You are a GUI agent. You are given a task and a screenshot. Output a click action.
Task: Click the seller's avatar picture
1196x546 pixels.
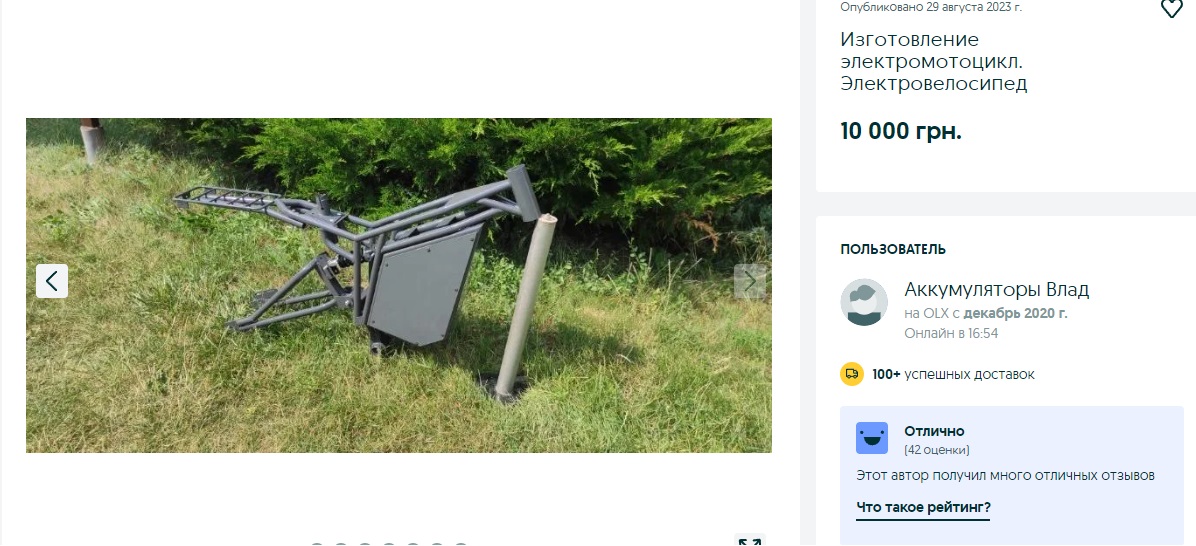(864, 302)
